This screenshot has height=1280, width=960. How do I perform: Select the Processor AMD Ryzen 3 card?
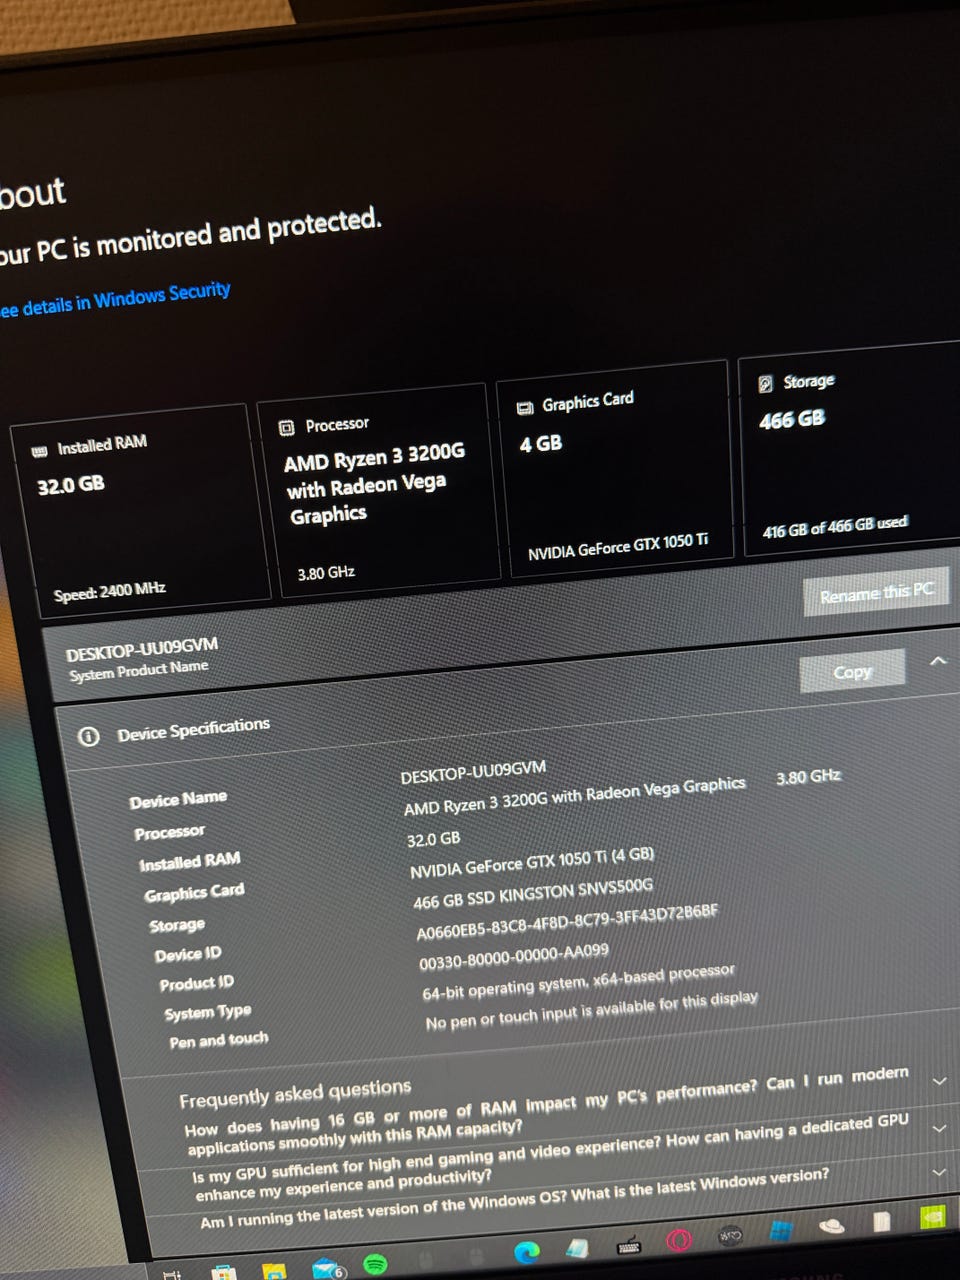point(378,491)
